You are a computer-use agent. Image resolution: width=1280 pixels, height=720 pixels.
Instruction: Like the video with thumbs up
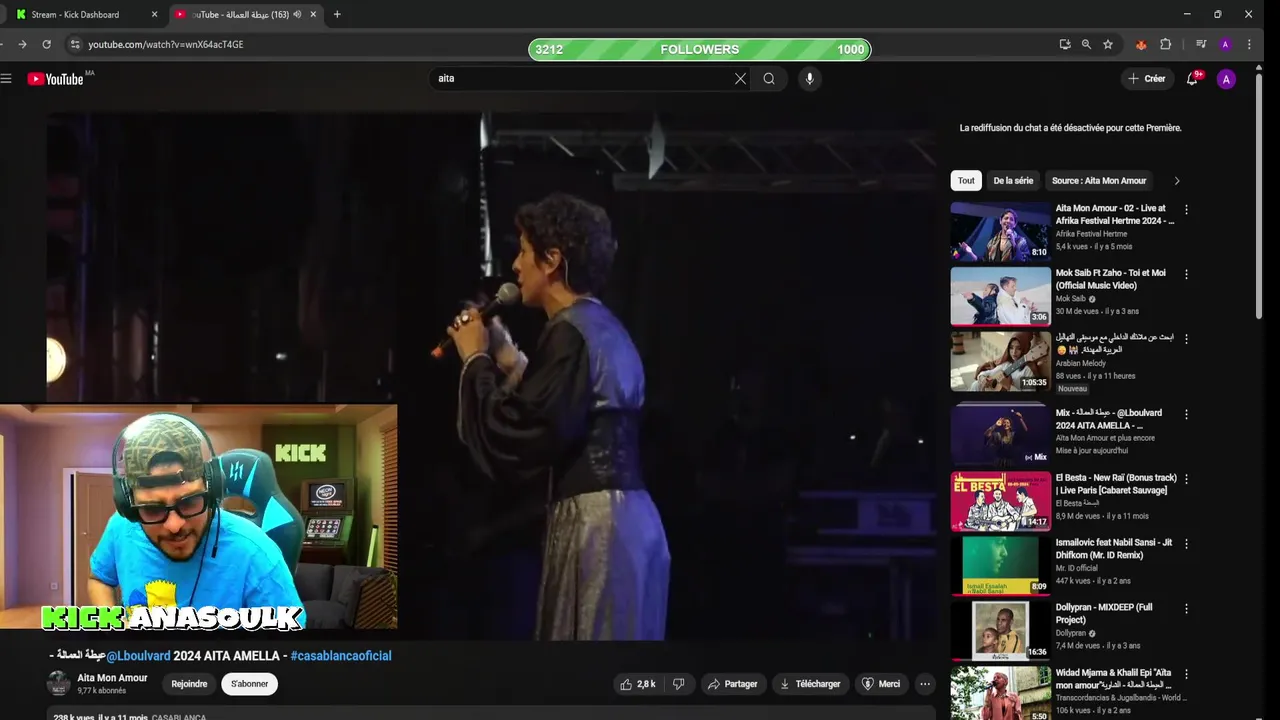coord(637,684)
